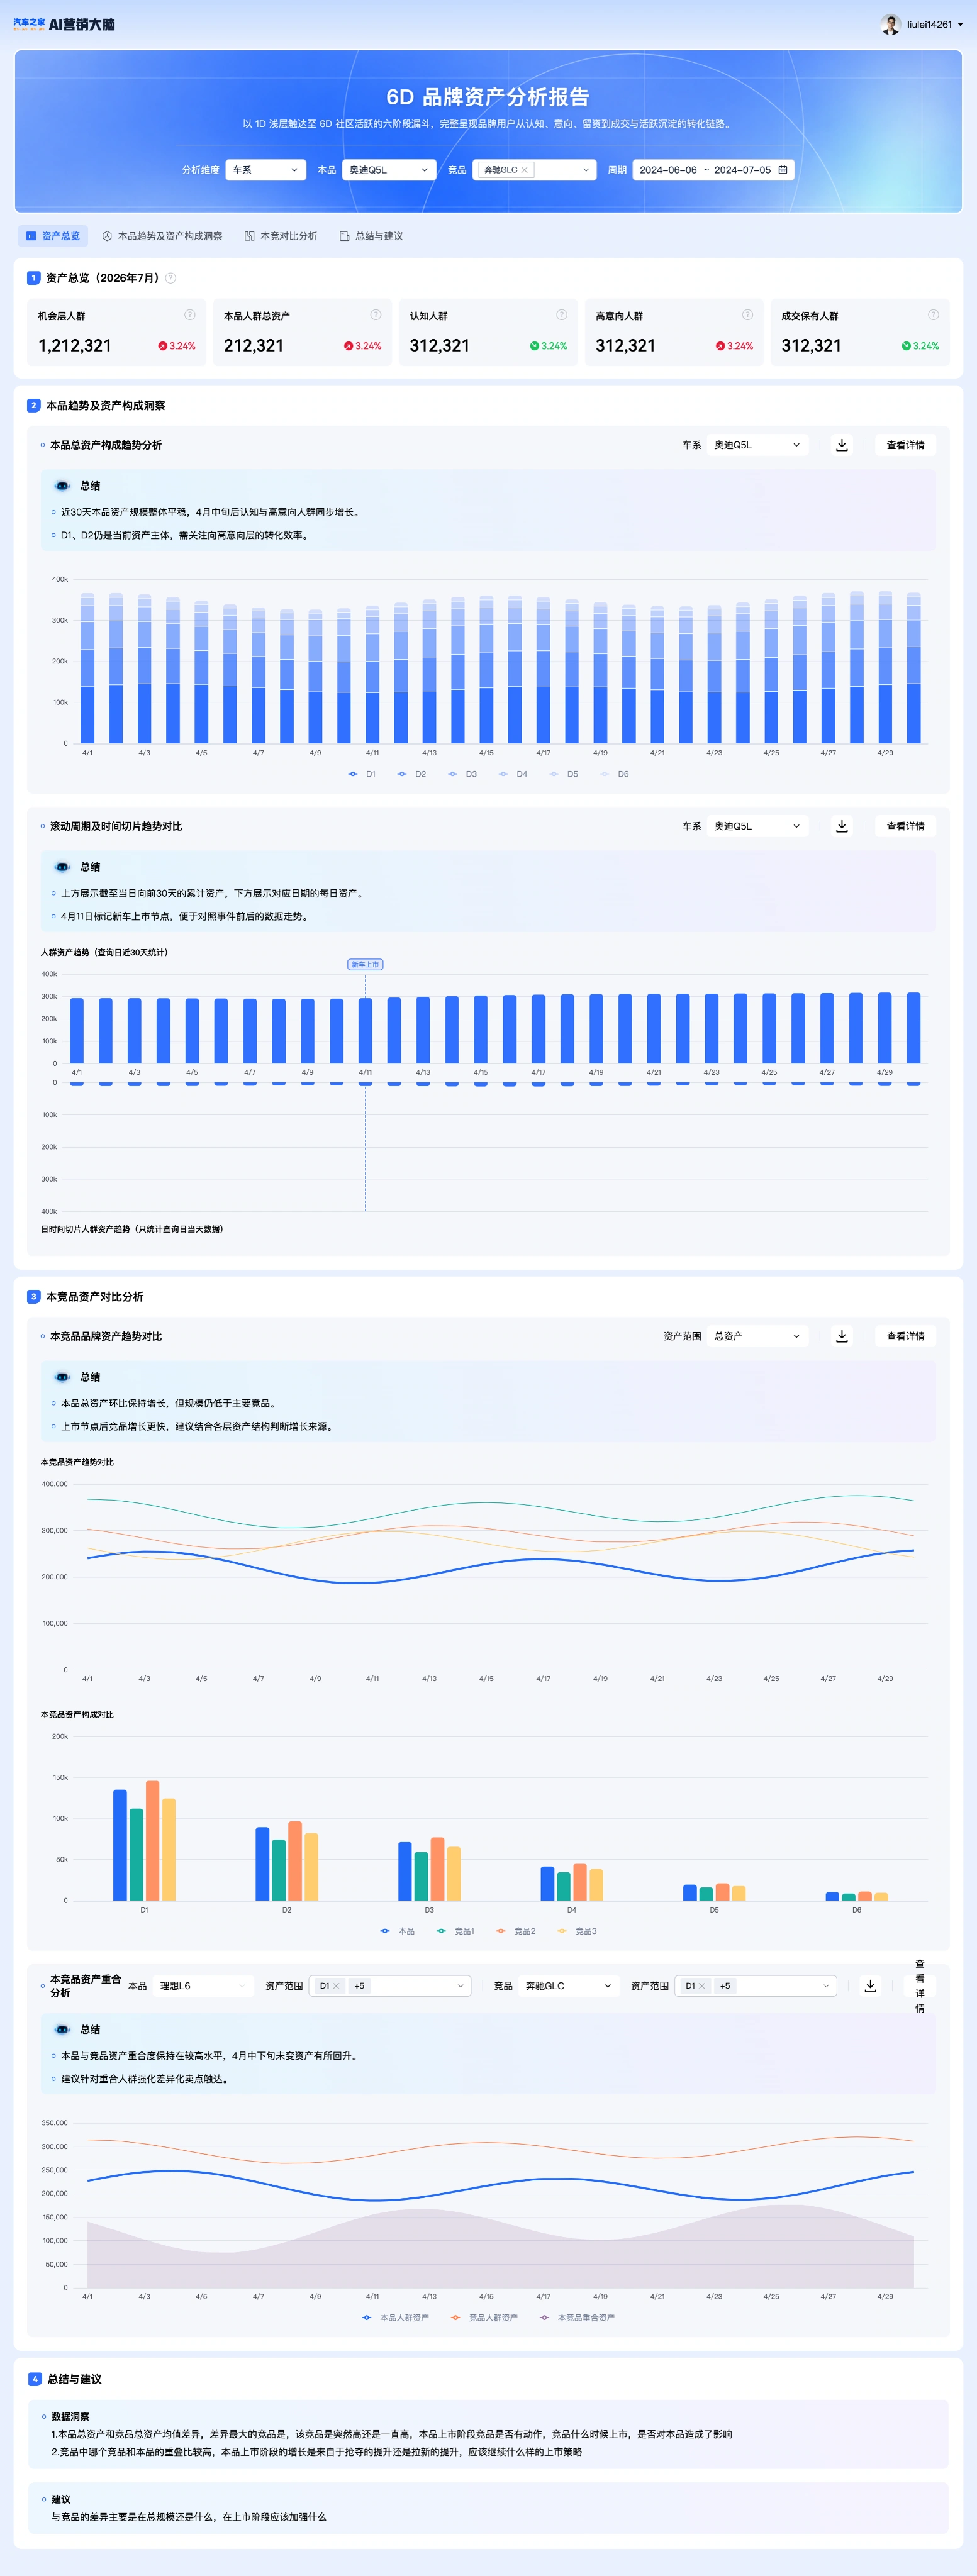Click 查看详情 for 本竞品品牌资产趋势对比

coord(905,1336)
